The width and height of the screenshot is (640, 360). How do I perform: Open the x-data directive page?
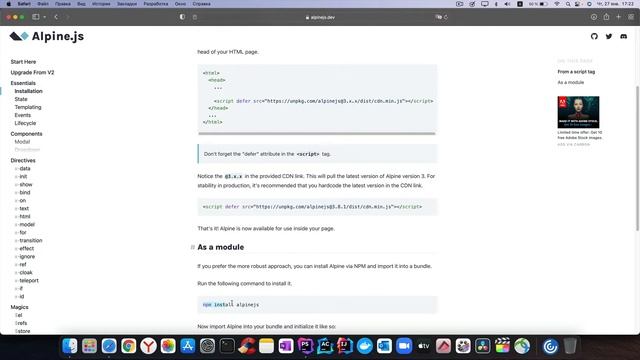(22, 168)
